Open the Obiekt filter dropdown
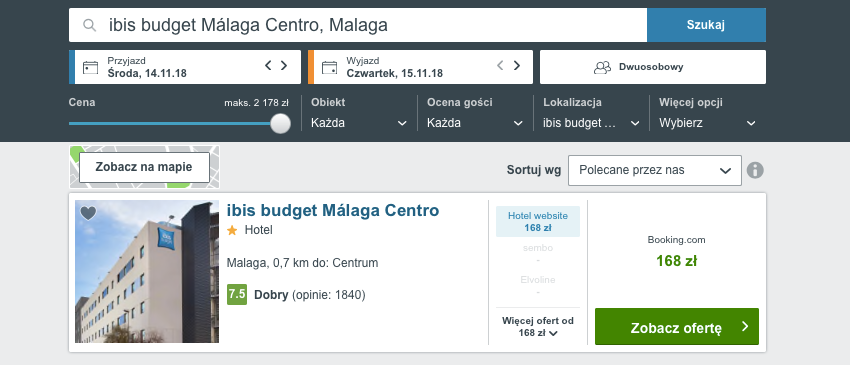The width and height of the screenshot is (850, 365). pos(359,123)
